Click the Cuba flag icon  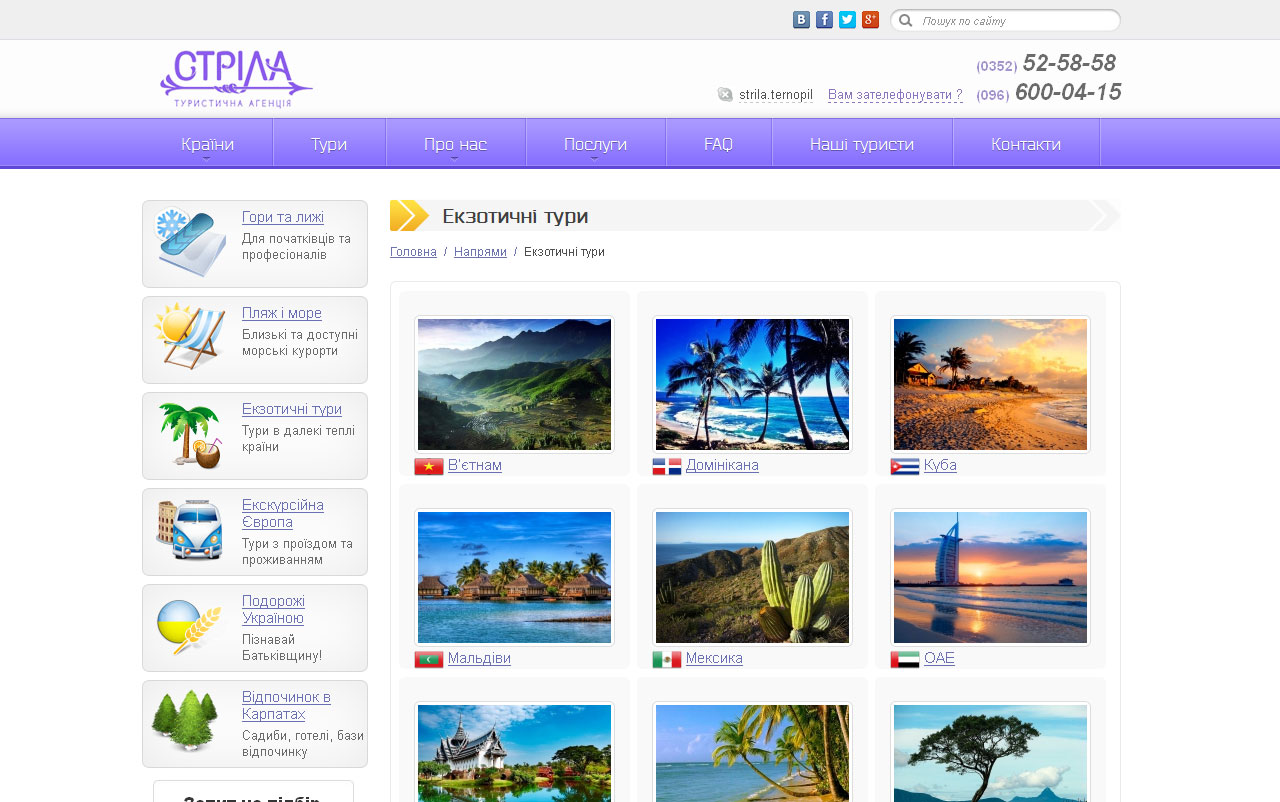pyautogui.click(x=905, y=466)
